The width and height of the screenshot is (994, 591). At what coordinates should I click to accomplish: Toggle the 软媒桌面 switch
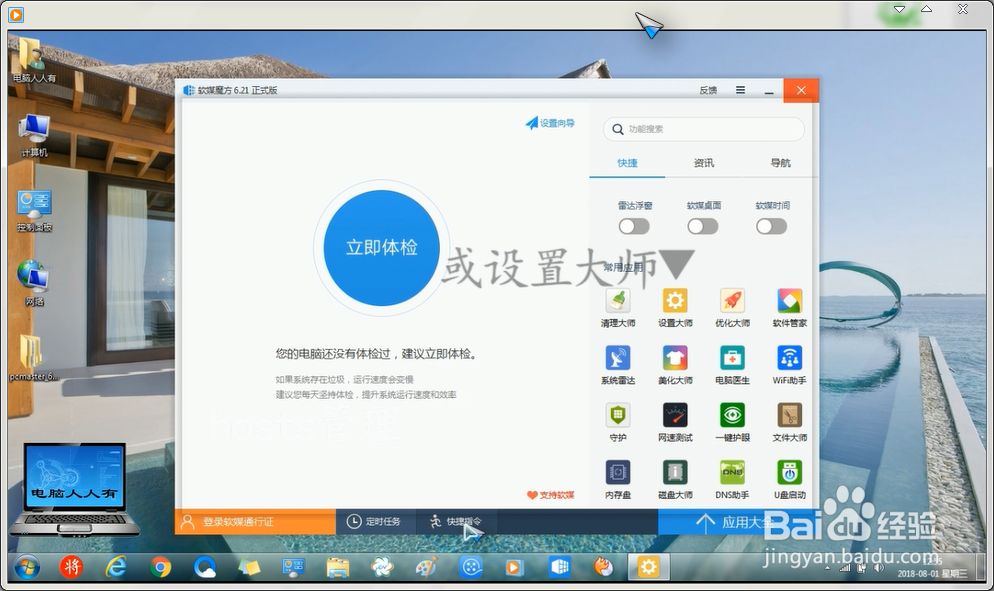click(703, 226)
